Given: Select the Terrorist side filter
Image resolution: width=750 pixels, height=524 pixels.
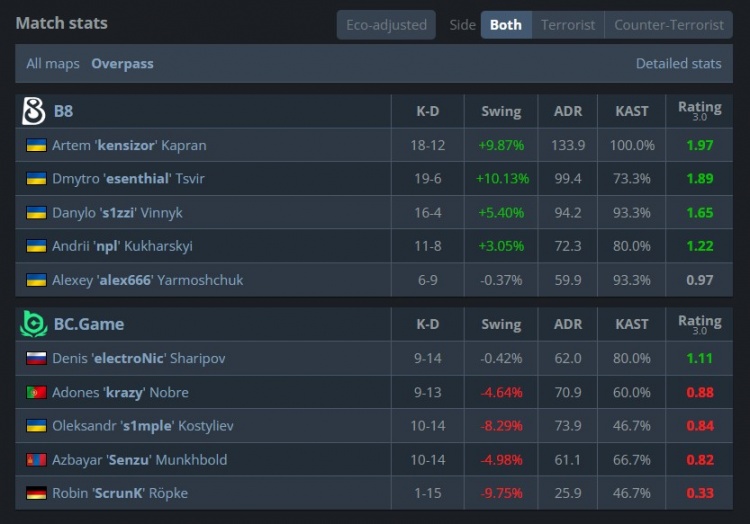Looking at the screenshot, I should click(x=568, y=25).
